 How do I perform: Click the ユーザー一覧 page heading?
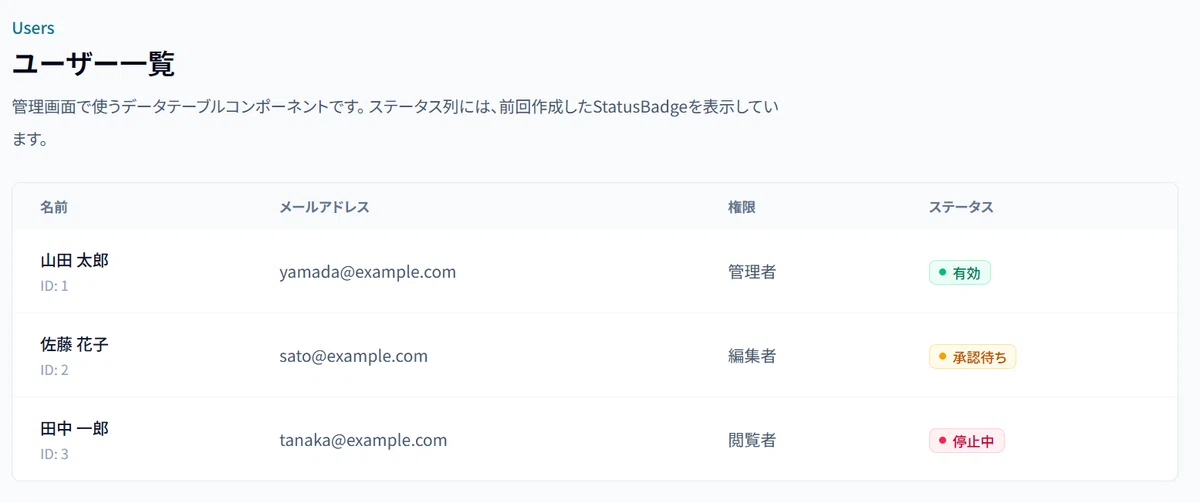[93, 65]
